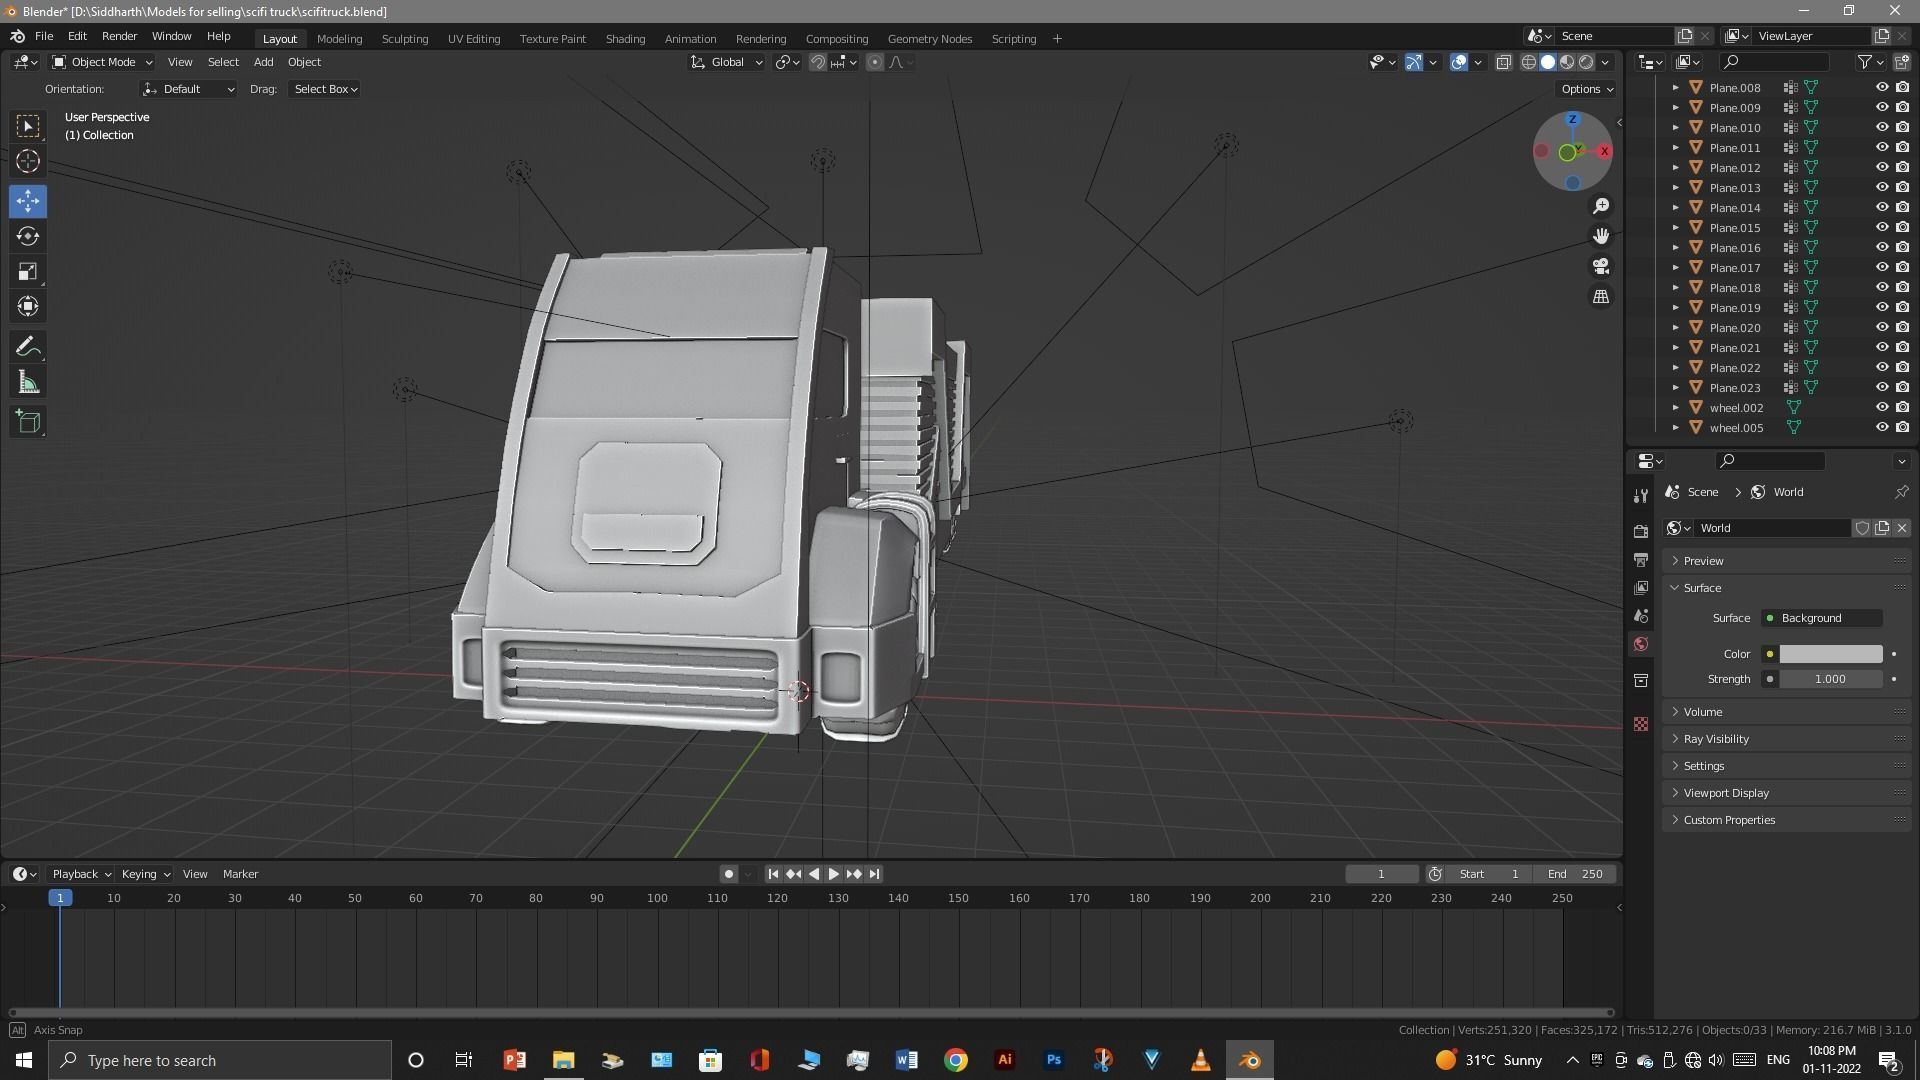Open Shading workspace tab
Viewport: 1920px width, 1080px height.
click(x=625, y=39)
